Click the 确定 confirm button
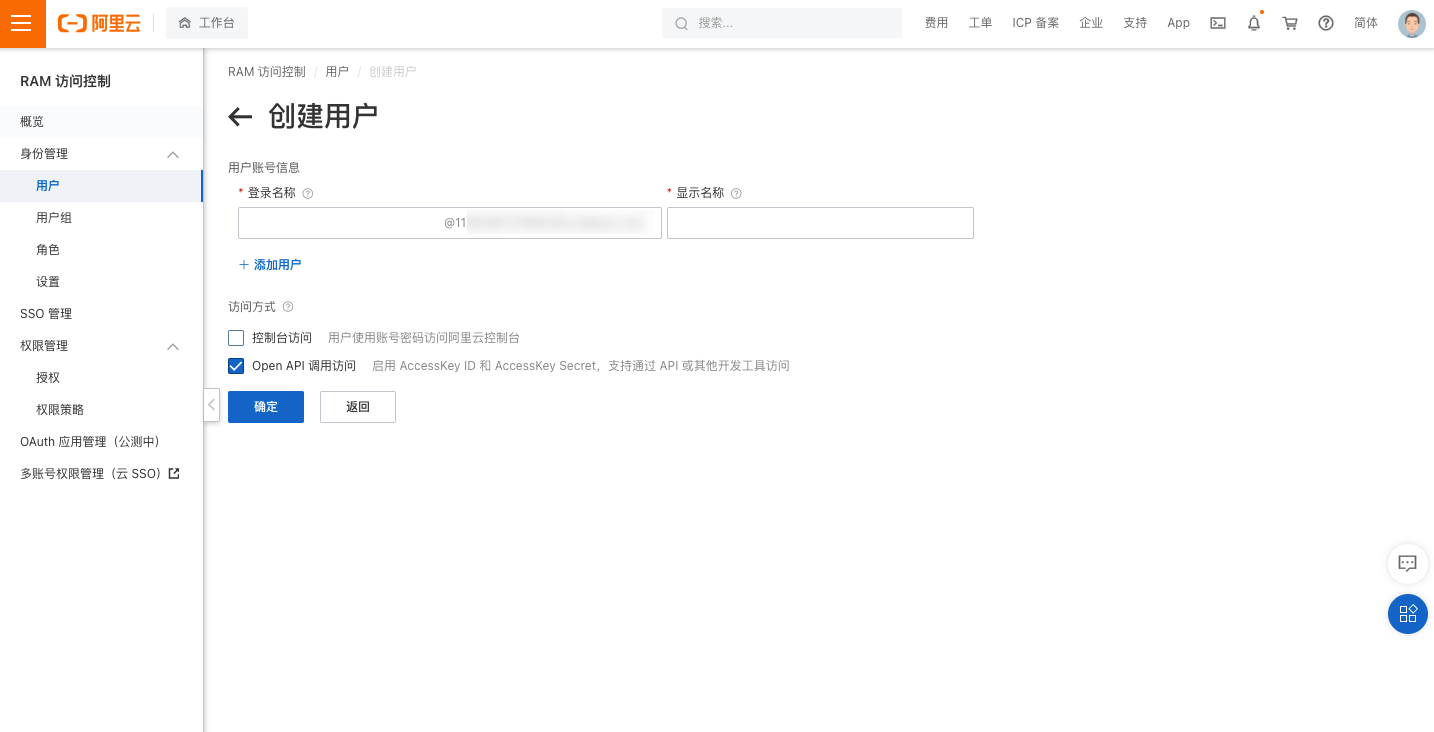Screen dimensions: 1434x732 (265, 407)
